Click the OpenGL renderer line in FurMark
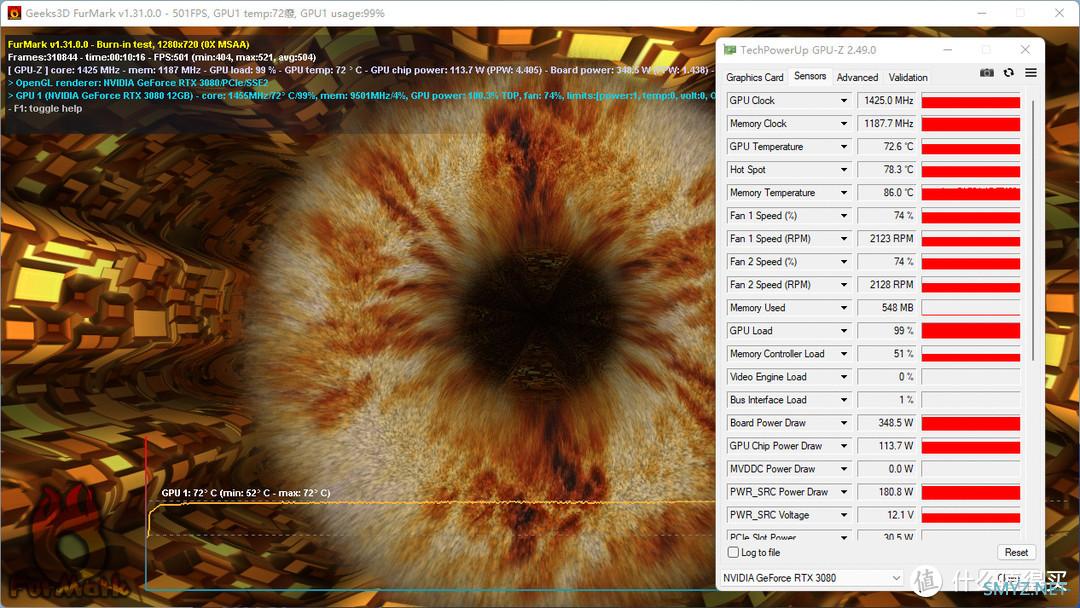This screenshot has width=1080, height=608. [138, 83]
